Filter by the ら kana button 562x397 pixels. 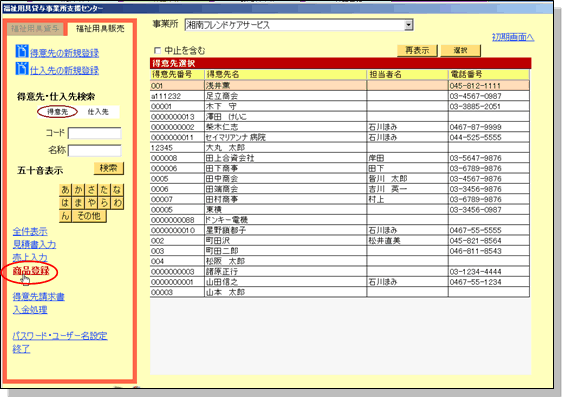104,203
